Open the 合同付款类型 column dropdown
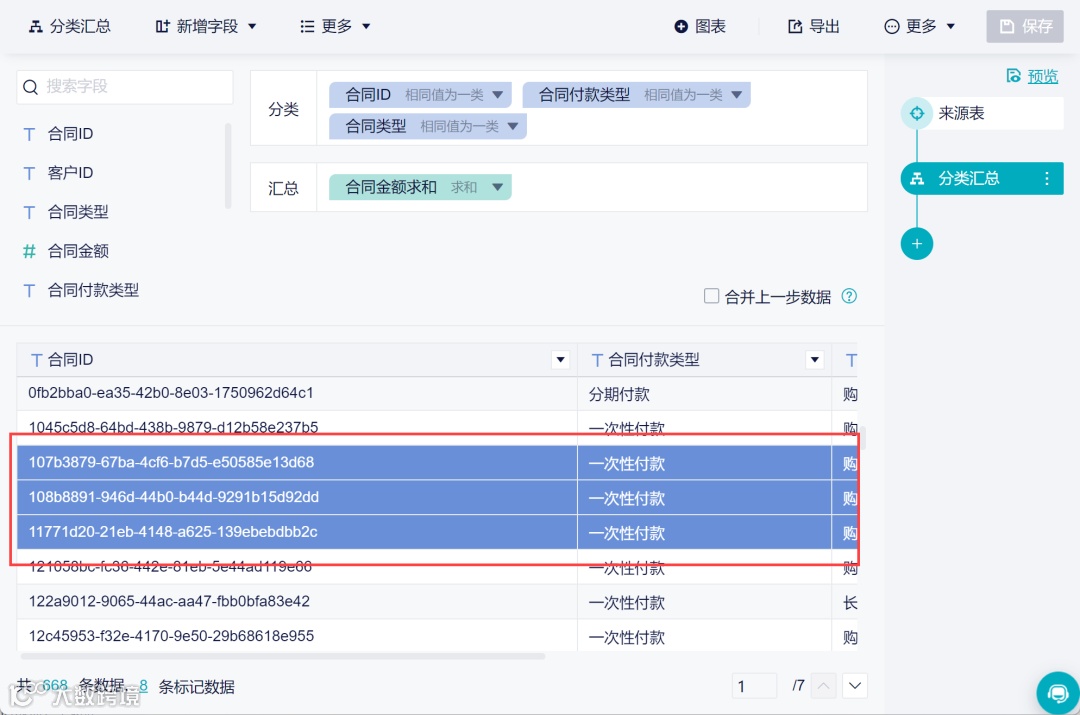The width and height of the screenshot is (1080, 715). 815,359
